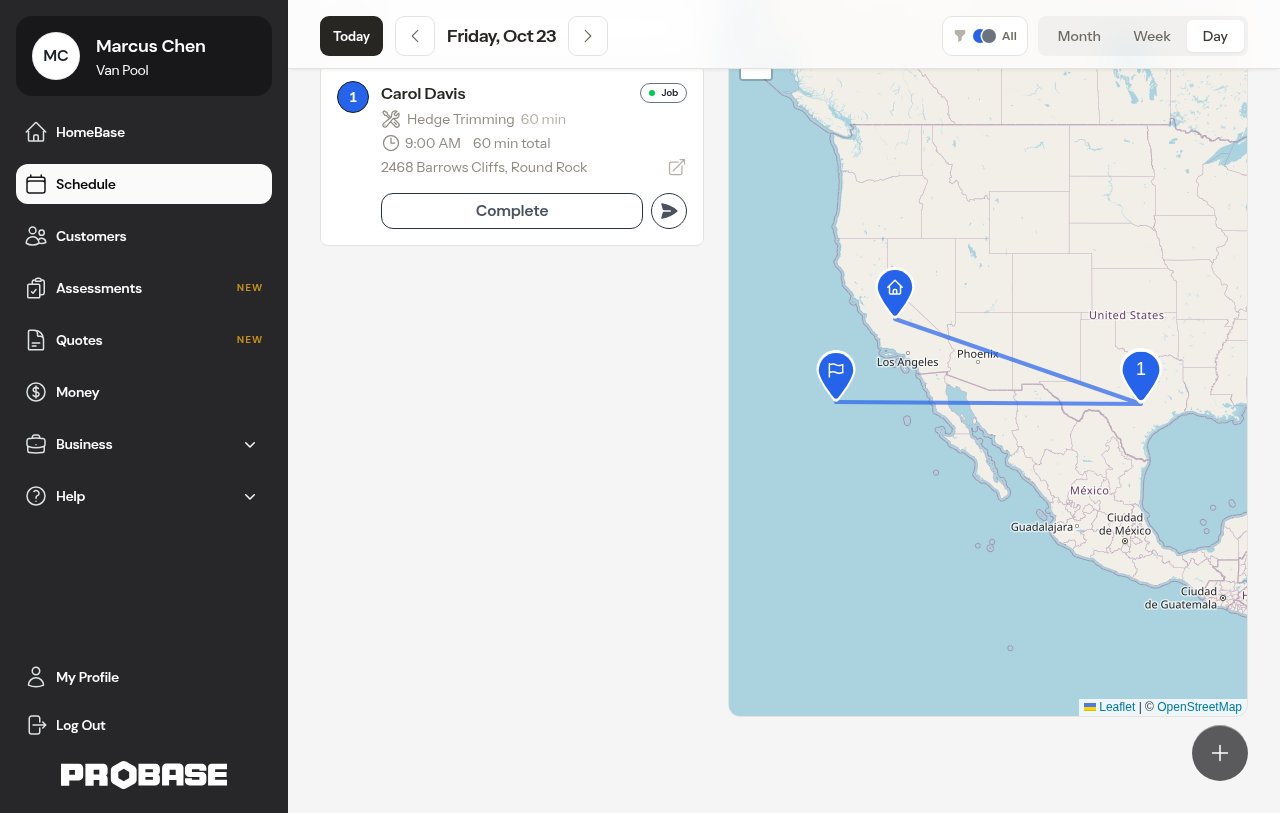The image size is (1280, 813).
Task: Click the Help question mark icon
Action: tap(36, 496)
